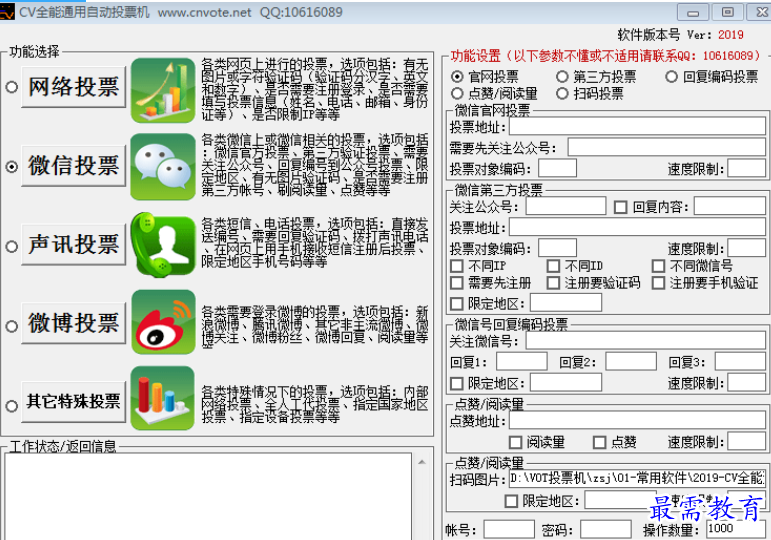Focus 速度限制 field under 微信官网投票
The image size is (771, 540).
[x=746, y=168]
